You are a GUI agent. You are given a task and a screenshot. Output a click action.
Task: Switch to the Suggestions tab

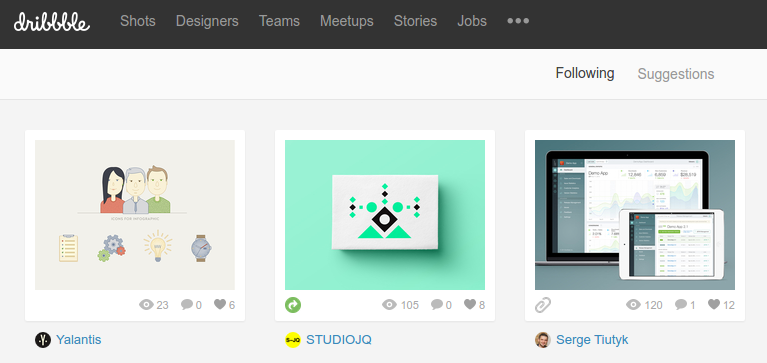tap(676, 74)
